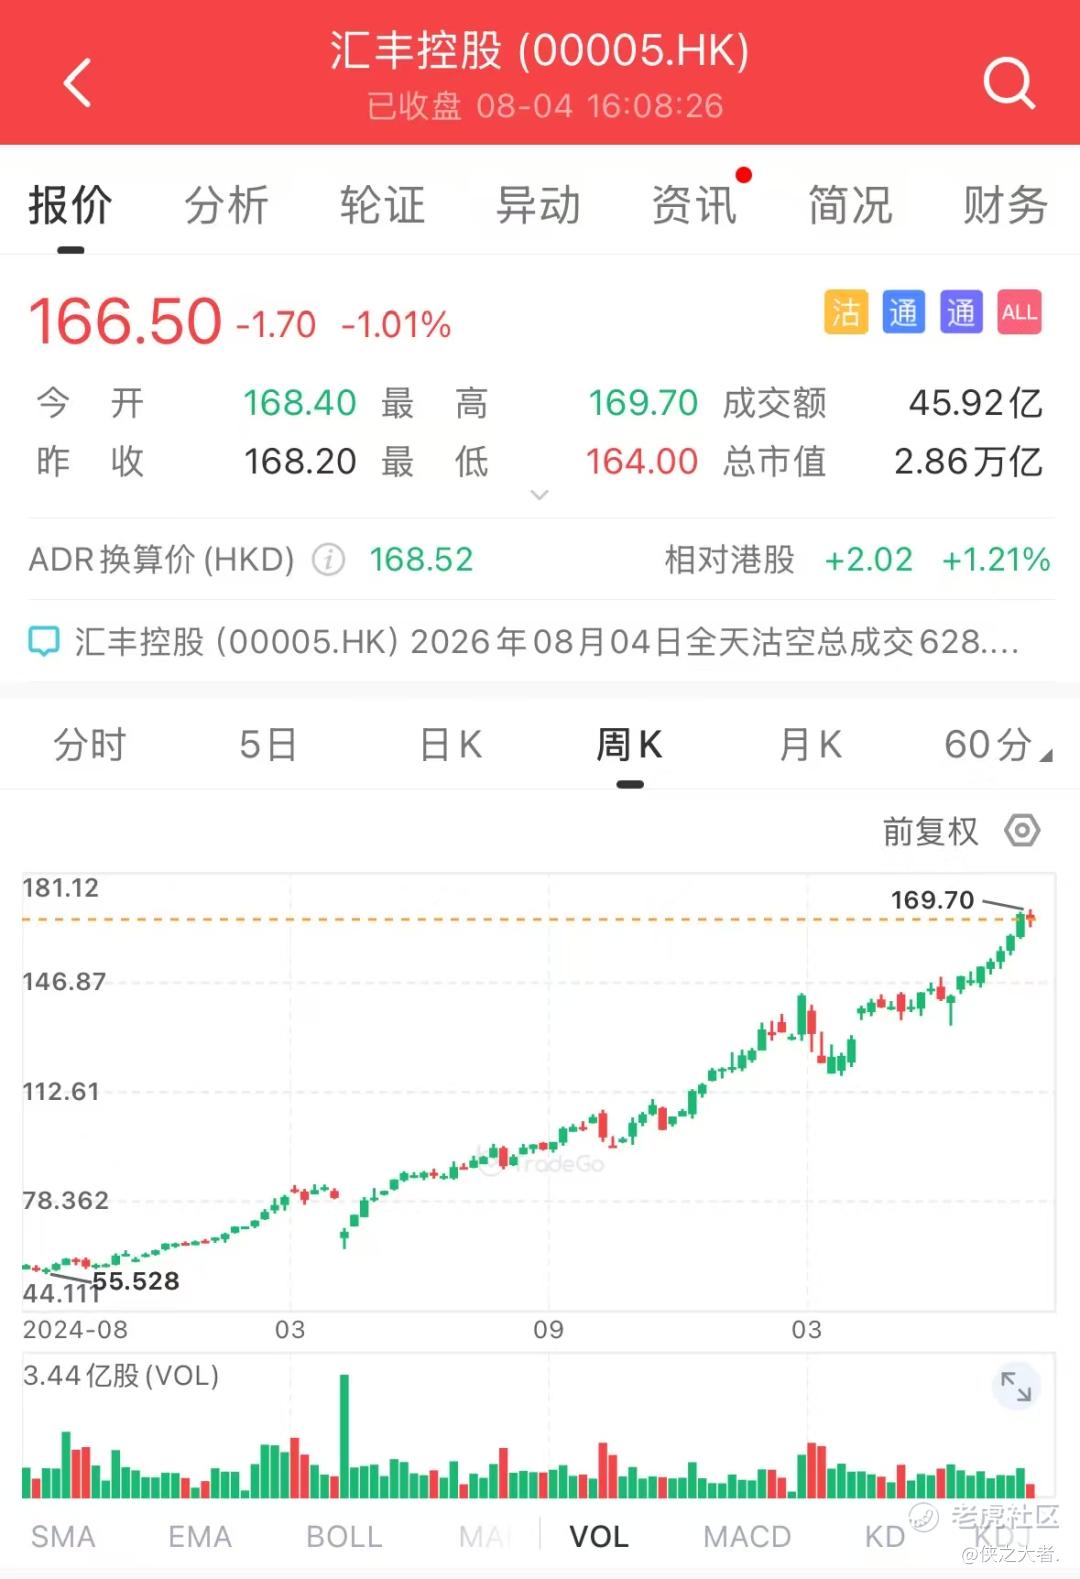The width and height of the screenshot is (1080, 1579).
Task: Switch to 报价 tab
Action: pos(70,205)
